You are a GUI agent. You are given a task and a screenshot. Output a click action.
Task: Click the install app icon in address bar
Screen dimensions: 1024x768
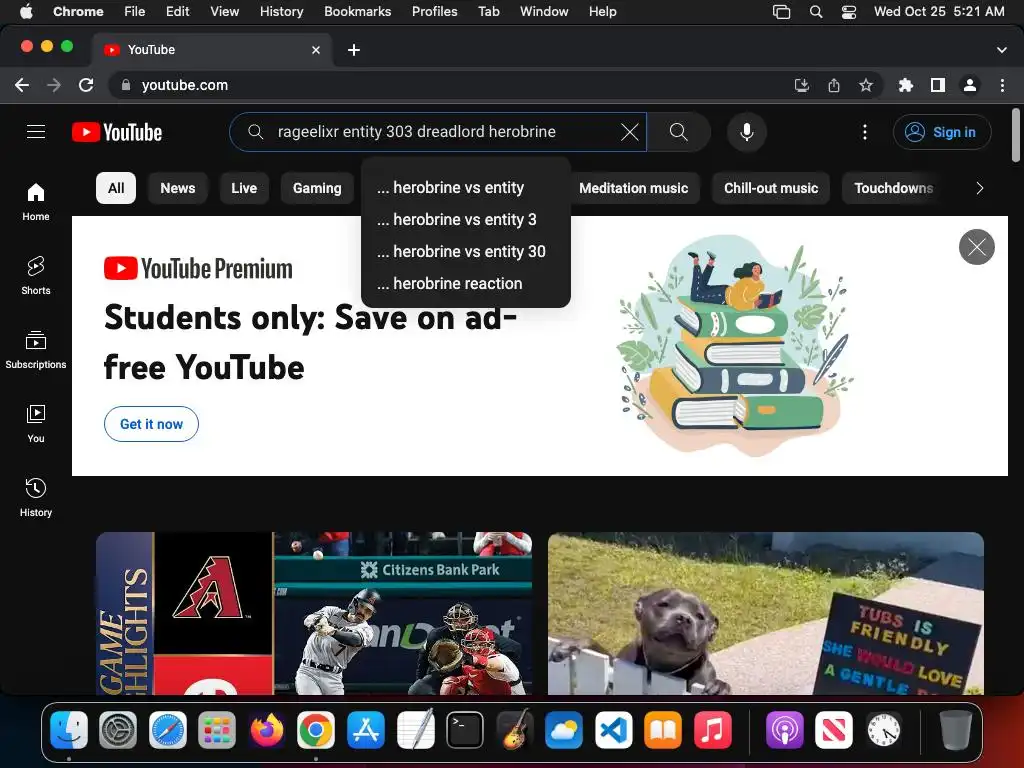coord(802,85)
